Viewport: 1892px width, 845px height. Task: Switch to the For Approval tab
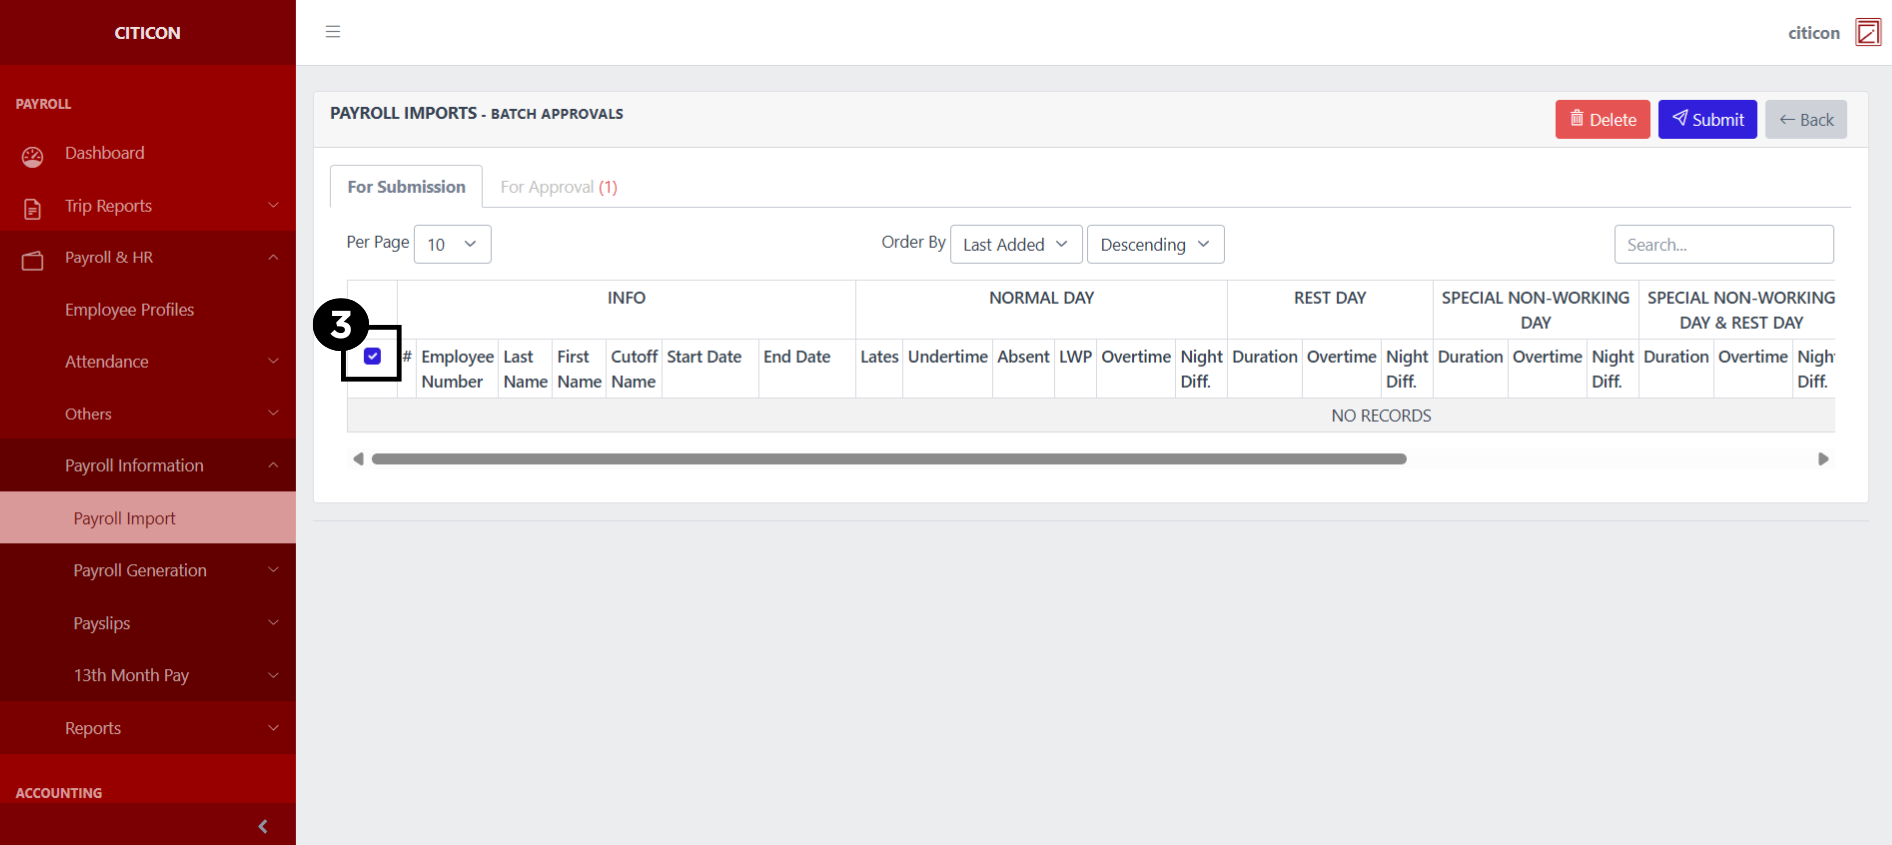click(558, 187)
